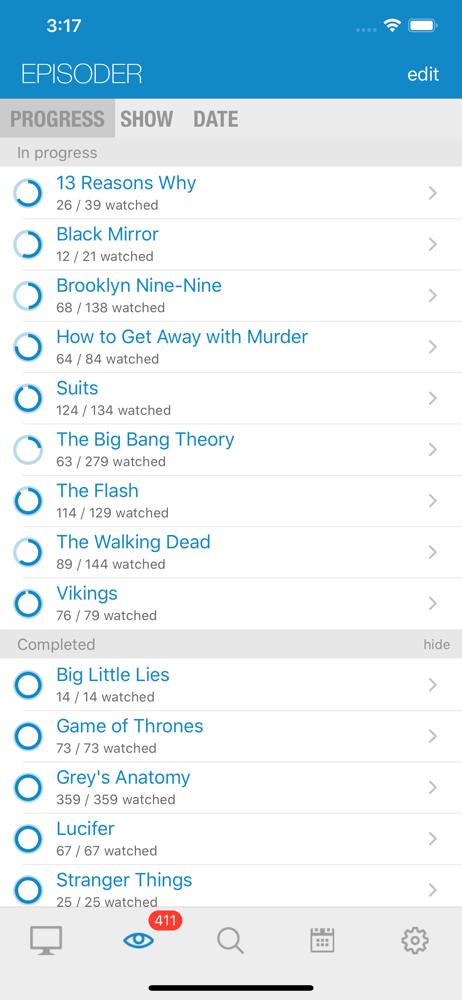Switch sorting to the DATE tab

click(x=216, y=119)
